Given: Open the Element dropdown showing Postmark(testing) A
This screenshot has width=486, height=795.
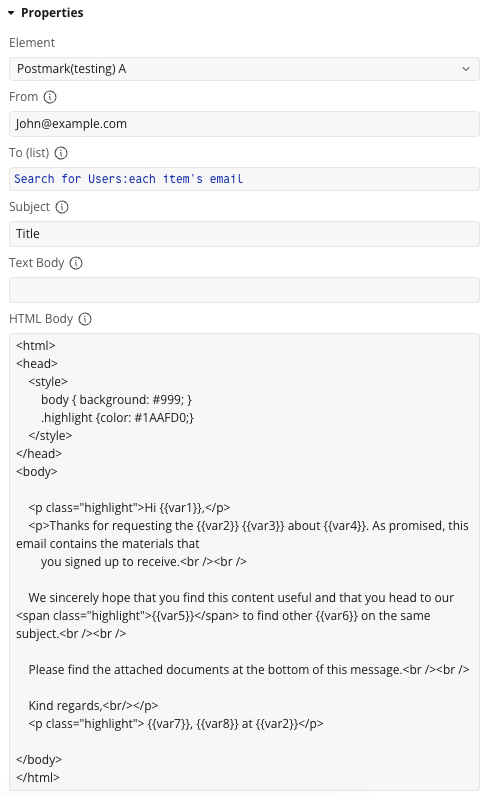Looking at the screenshot, I should point(244,69).
